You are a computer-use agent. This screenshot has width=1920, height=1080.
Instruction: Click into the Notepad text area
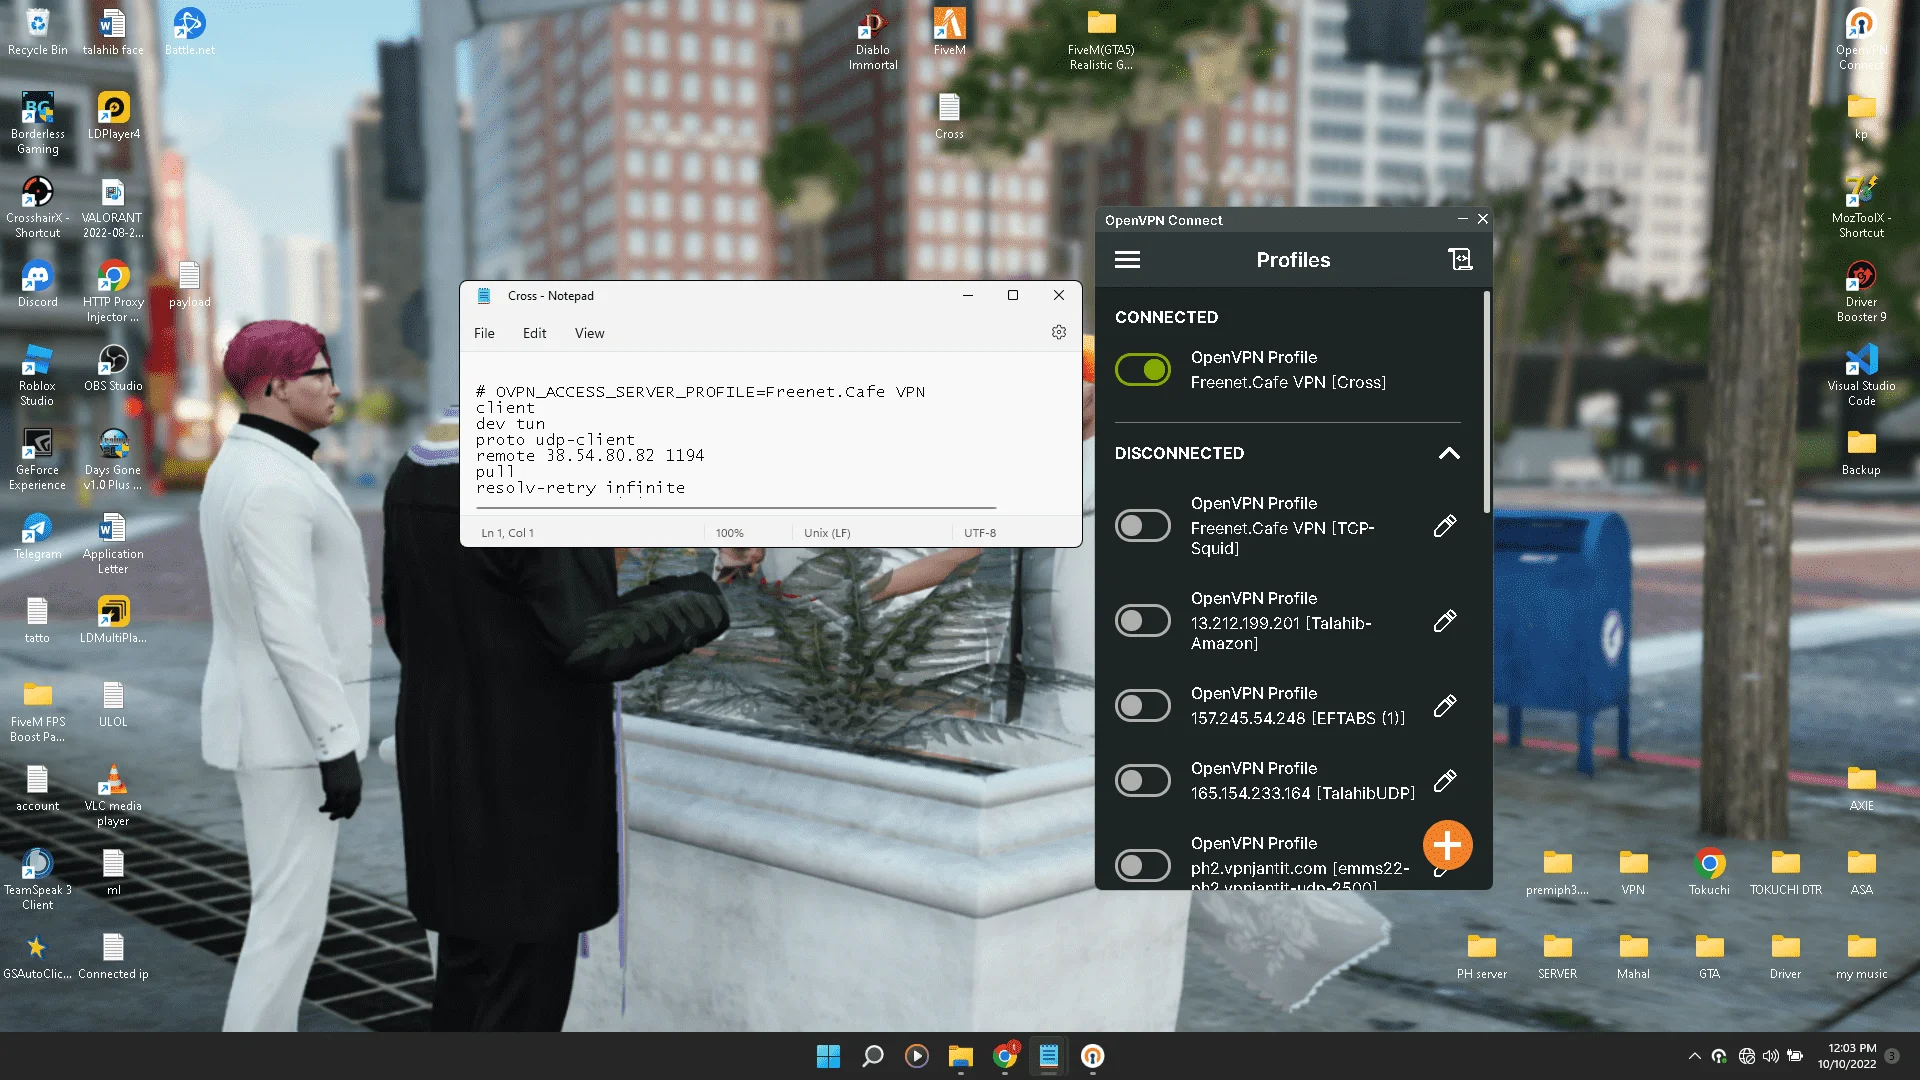[770, 432]
